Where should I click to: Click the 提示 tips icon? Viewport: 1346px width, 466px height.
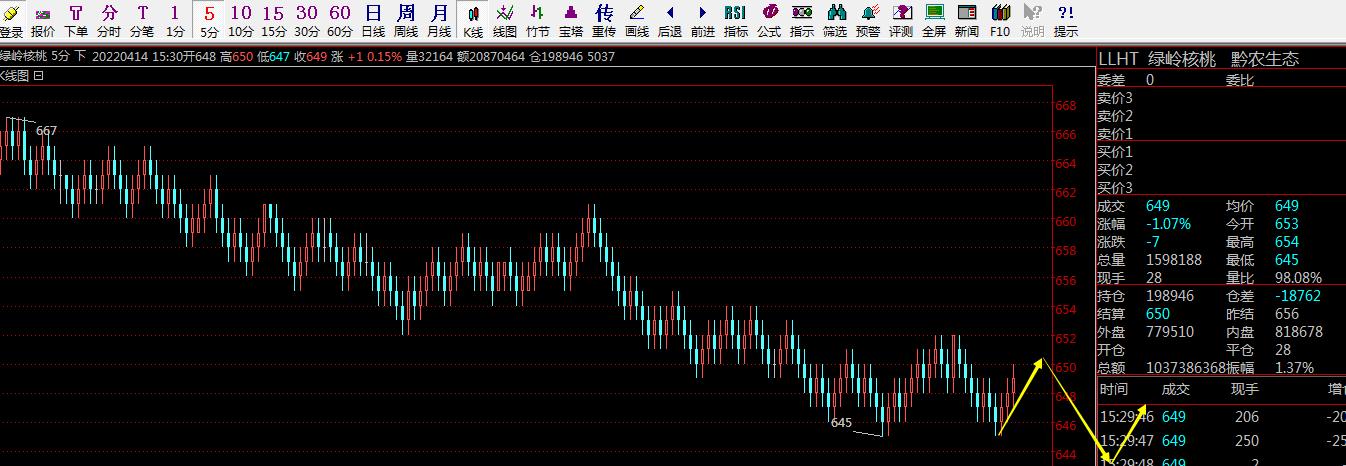(x=1066, y=20)
